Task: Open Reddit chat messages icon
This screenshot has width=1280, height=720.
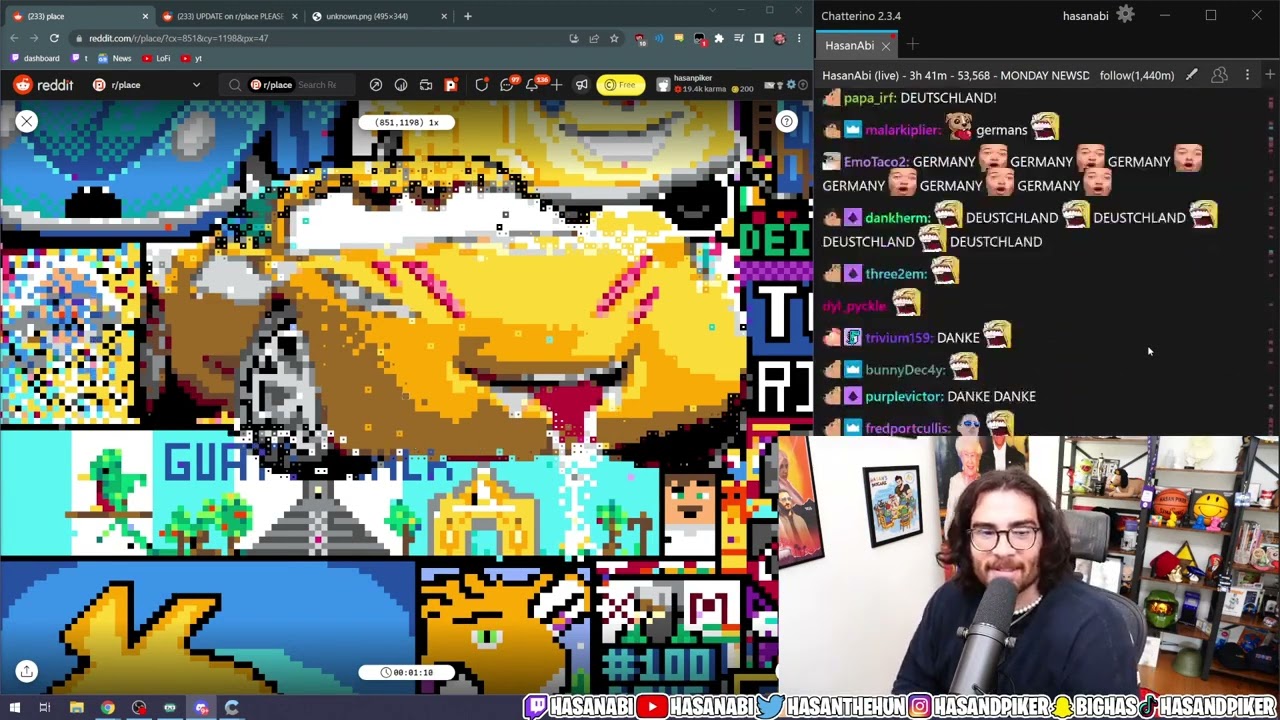Action: coord(507,85)
